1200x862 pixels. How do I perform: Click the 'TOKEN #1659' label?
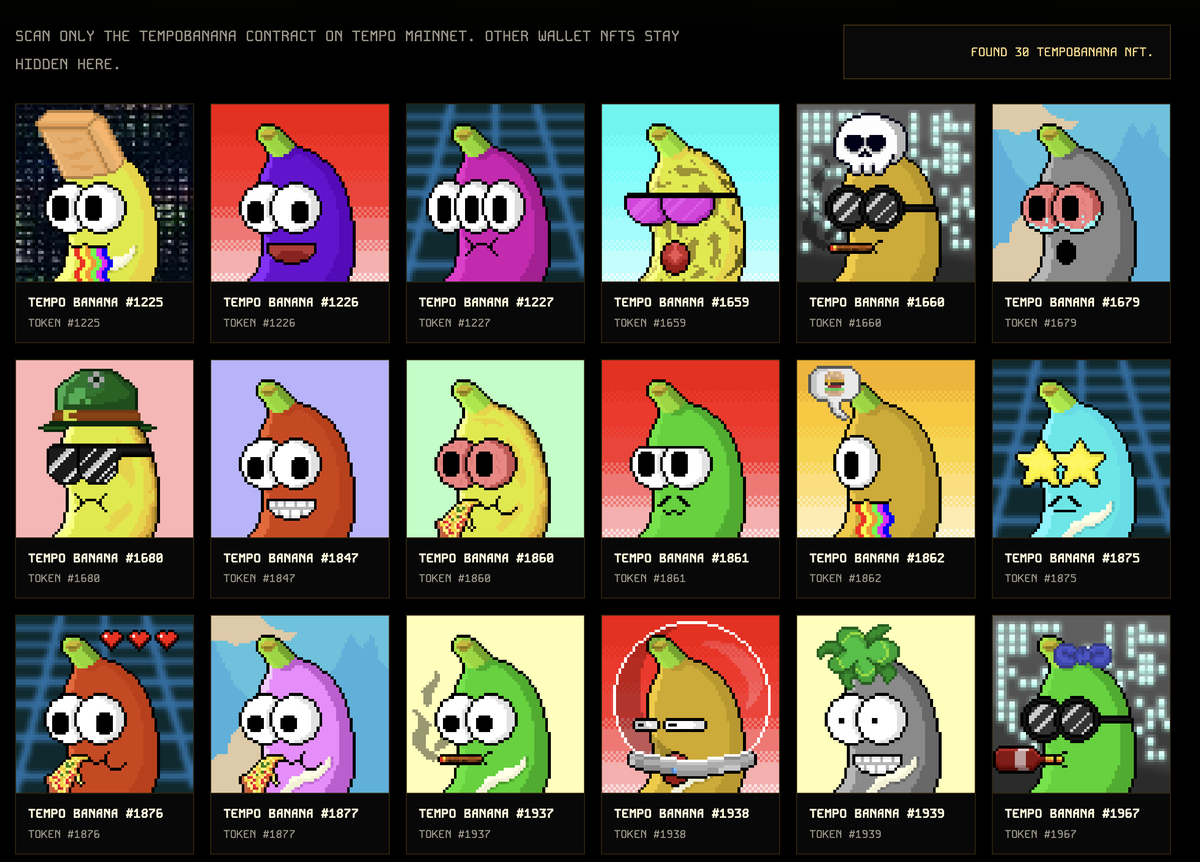coord(650,323)
